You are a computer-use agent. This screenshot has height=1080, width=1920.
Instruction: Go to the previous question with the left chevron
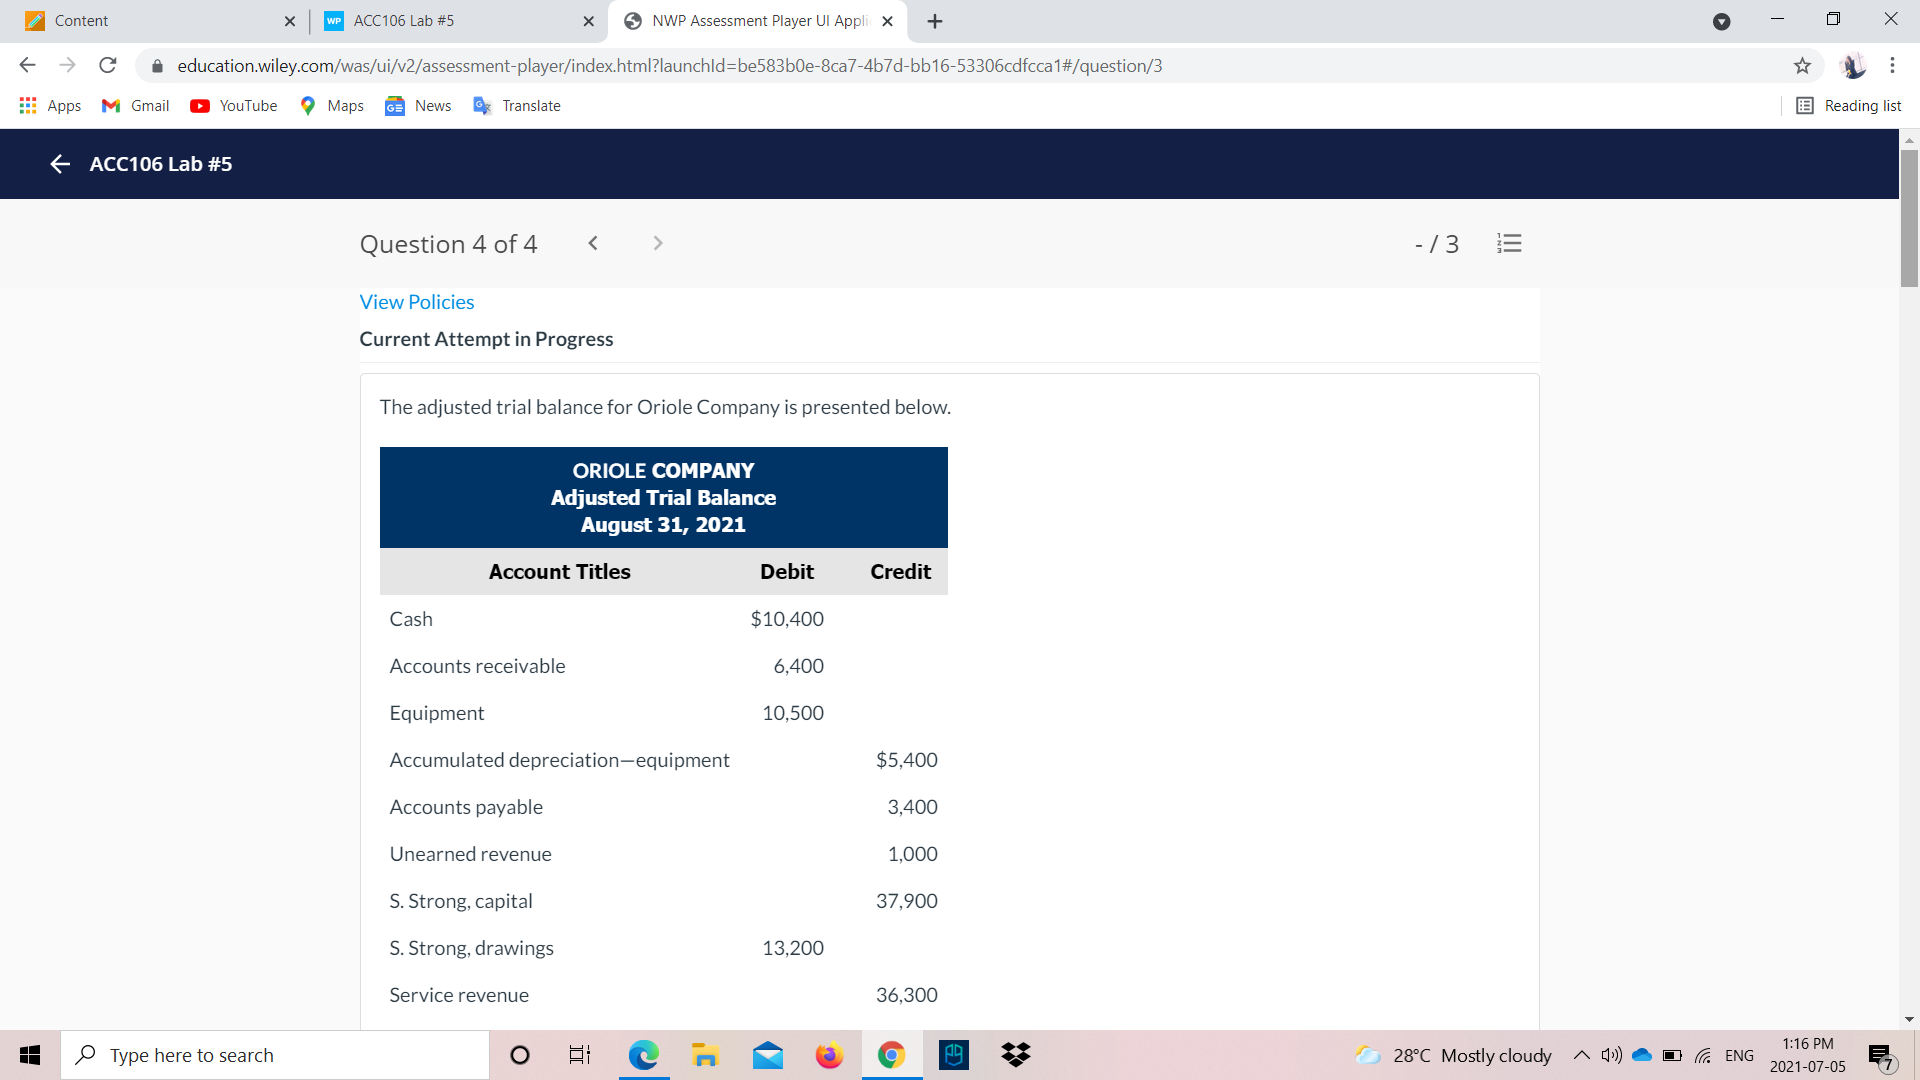[593, 243]
